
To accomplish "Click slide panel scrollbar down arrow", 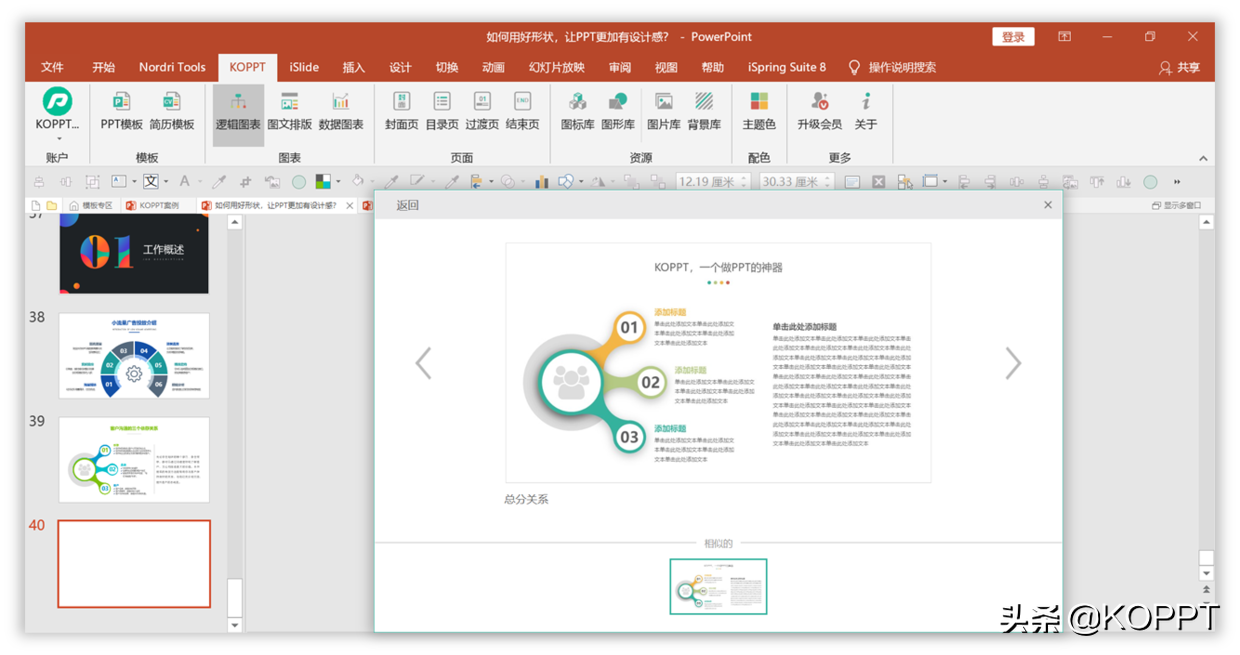I will 235,625.
